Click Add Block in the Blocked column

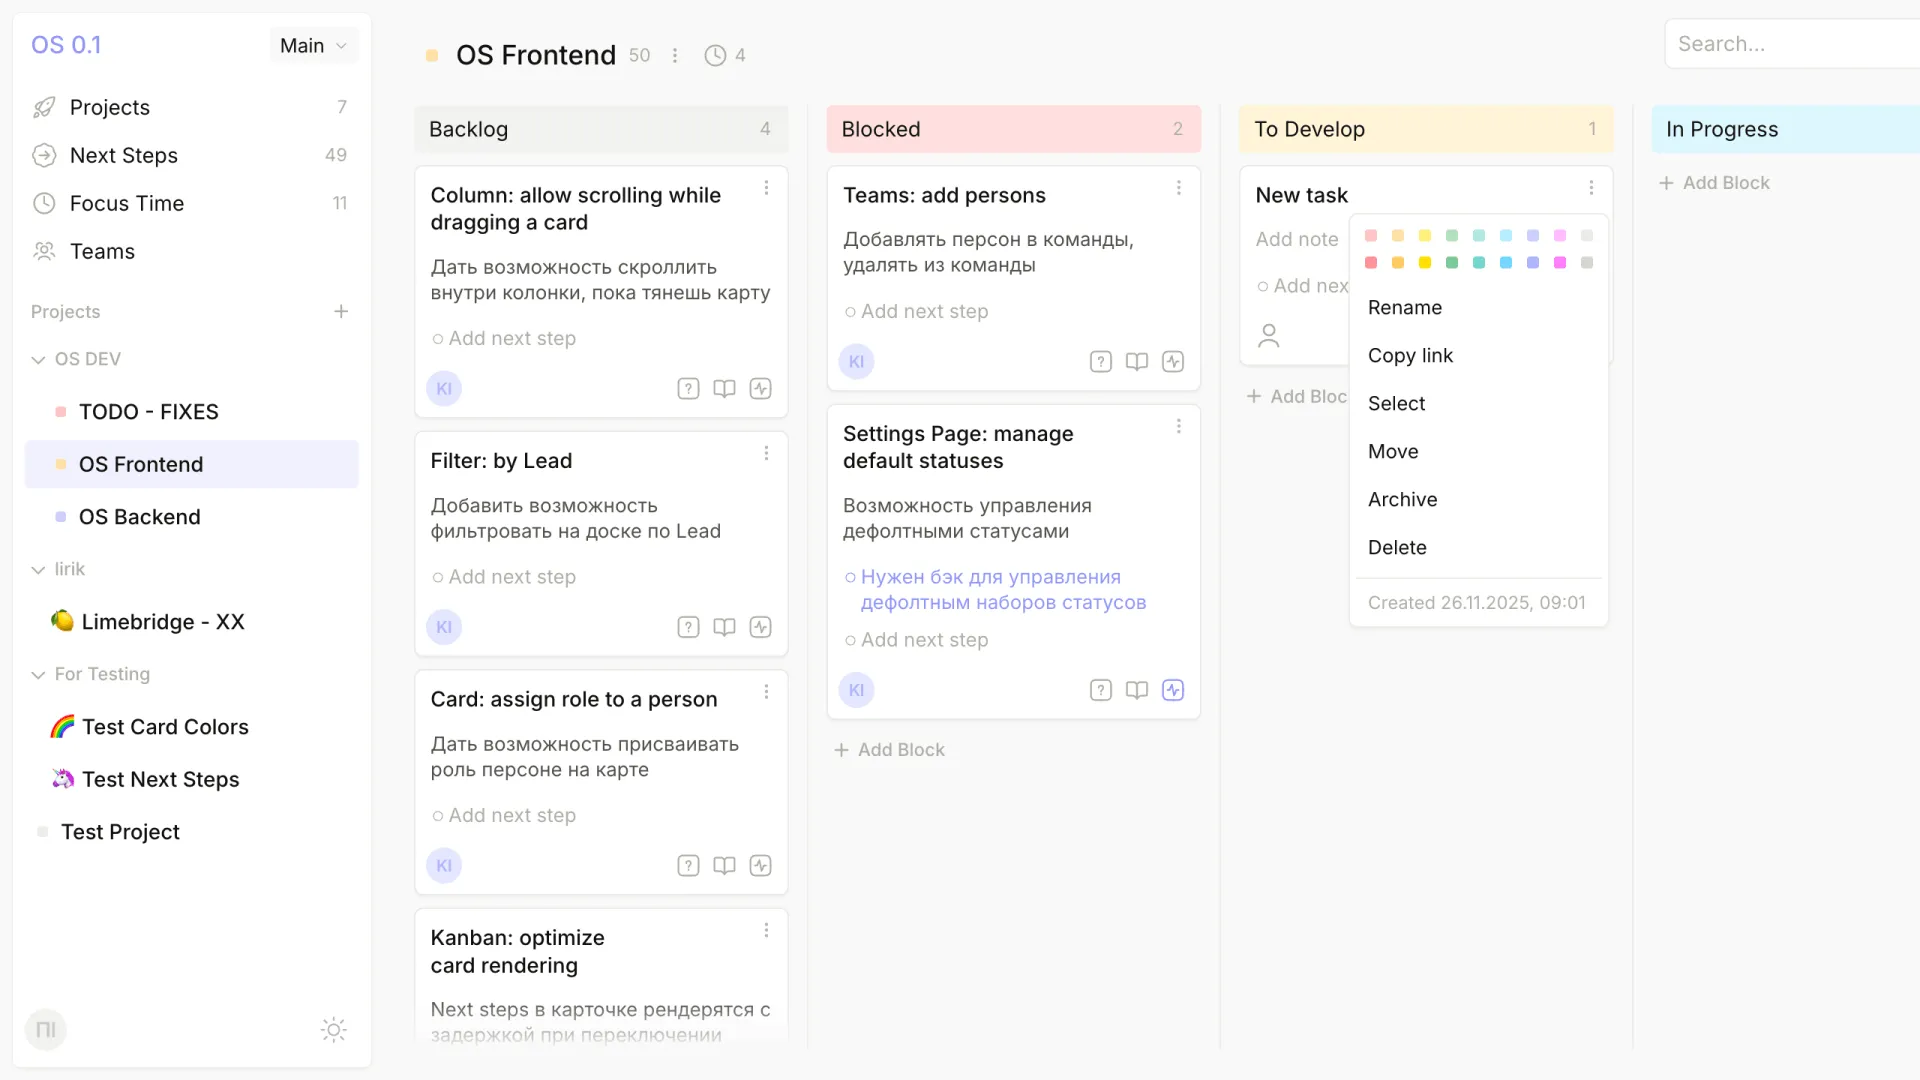click(x=889, y=749)
